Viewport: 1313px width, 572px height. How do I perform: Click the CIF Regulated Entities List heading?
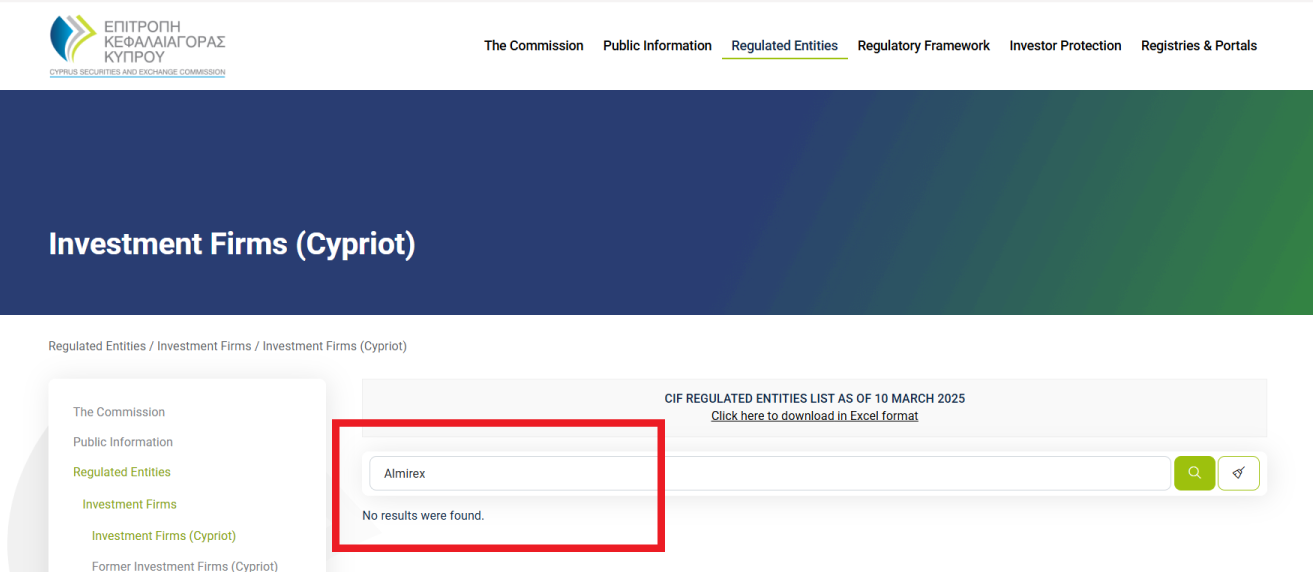(814, 398)
